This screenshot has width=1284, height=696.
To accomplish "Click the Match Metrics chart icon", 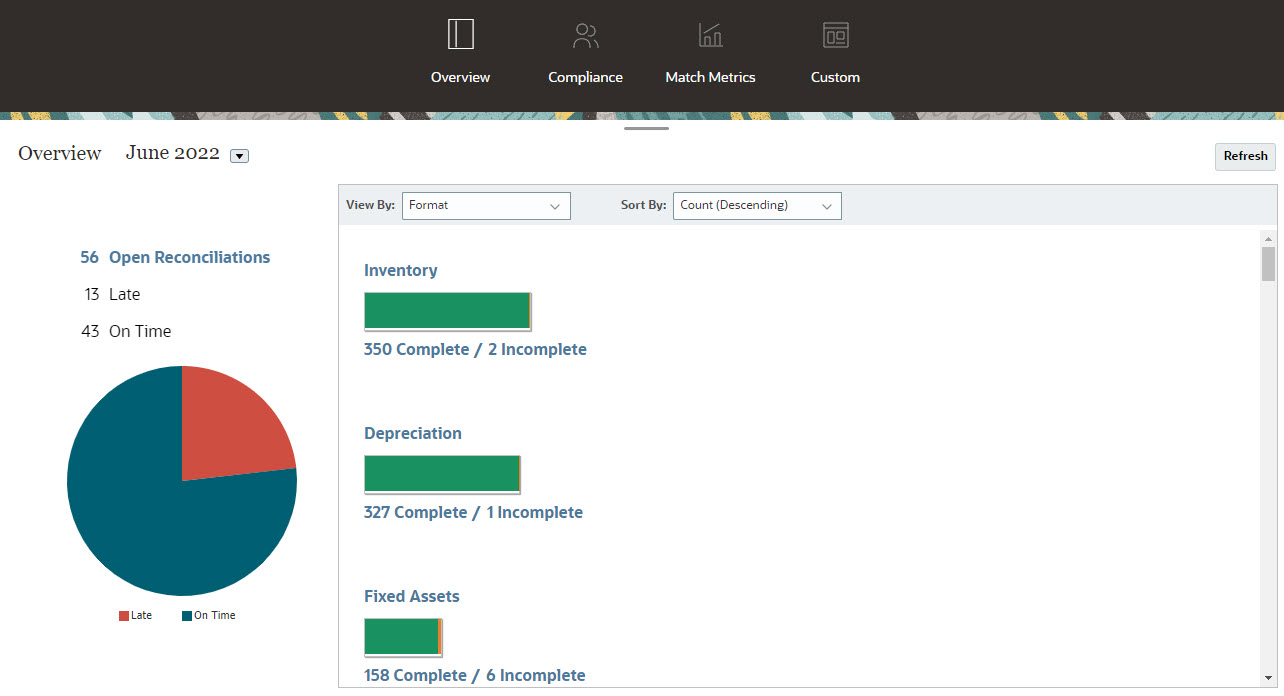I will tap(710, 34).
